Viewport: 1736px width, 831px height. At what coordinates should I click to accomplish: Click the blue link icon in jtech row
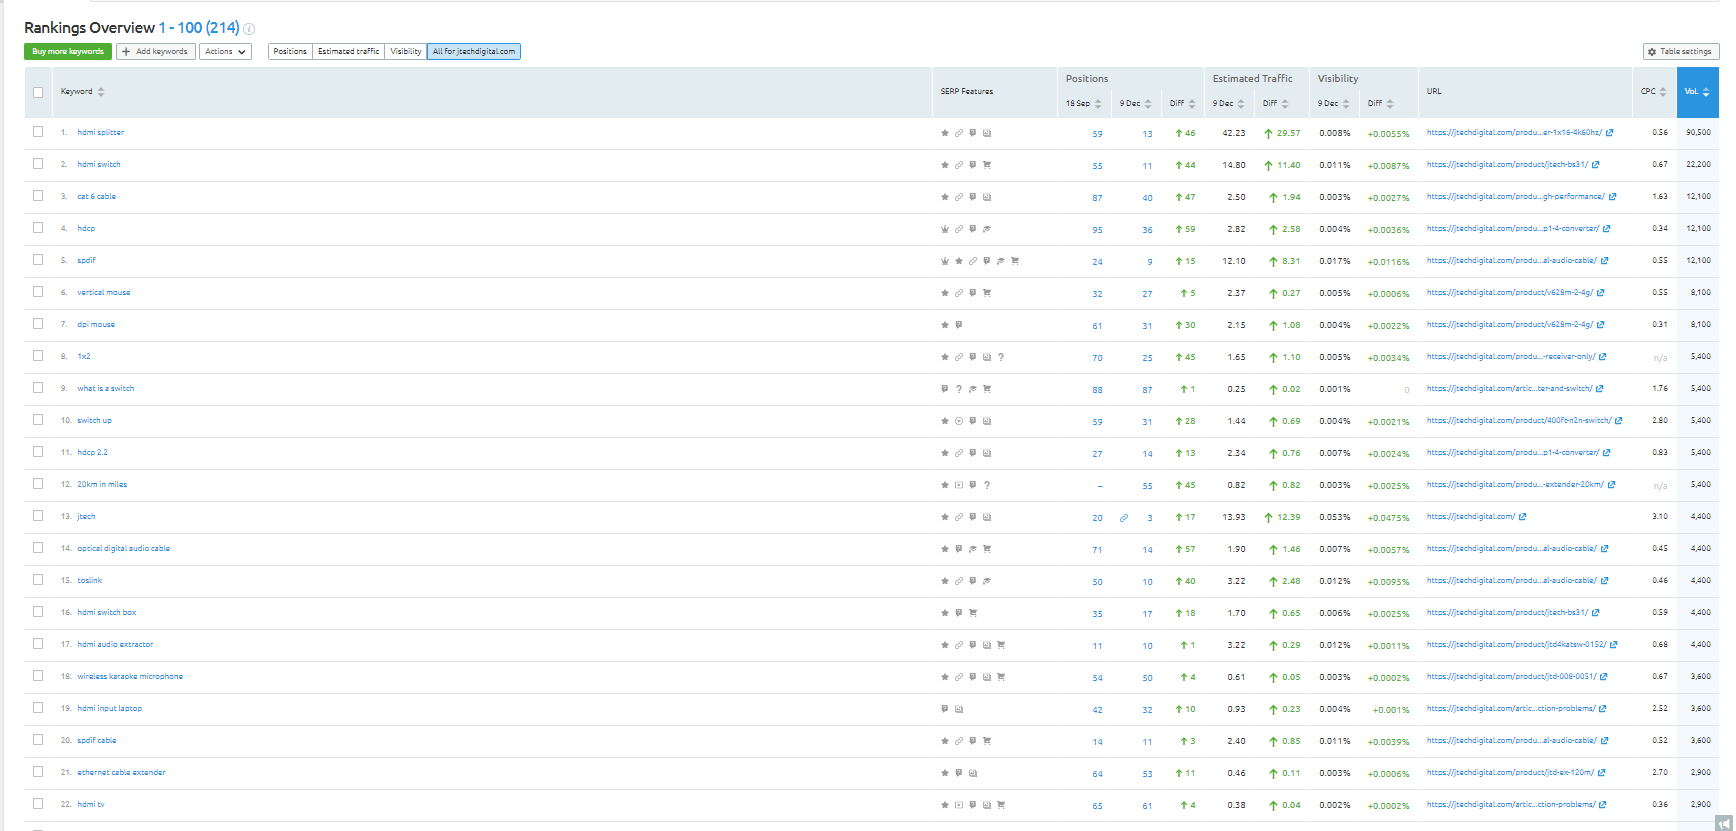1124,518
